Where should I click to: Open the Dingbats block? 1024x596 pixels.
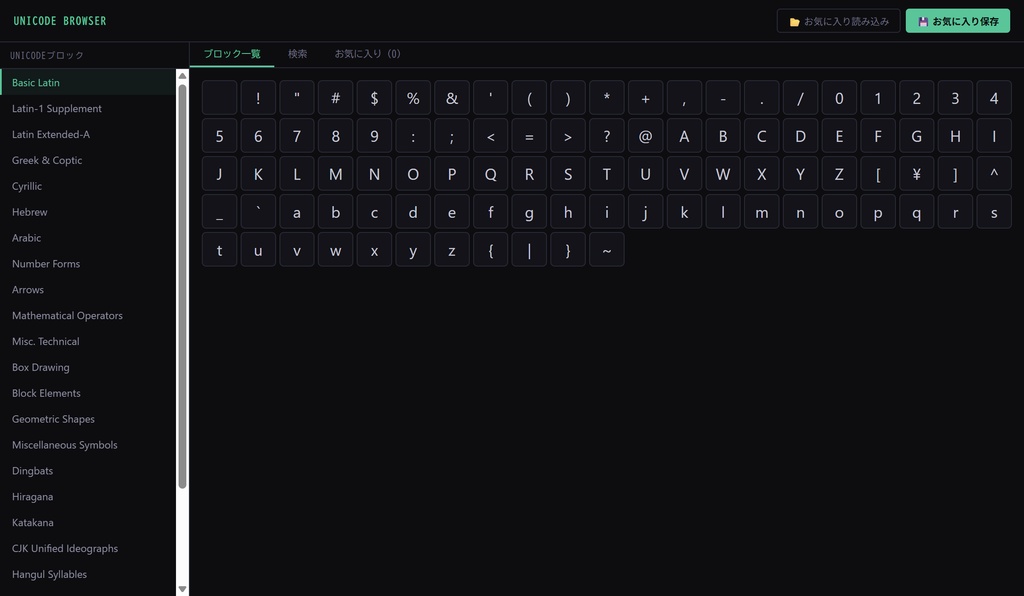point(88,471)
